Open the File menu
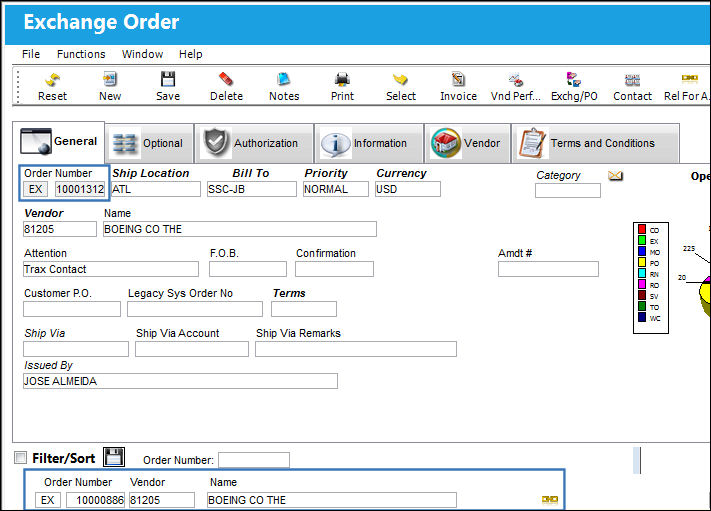711x511 pixels. (31, 54)
